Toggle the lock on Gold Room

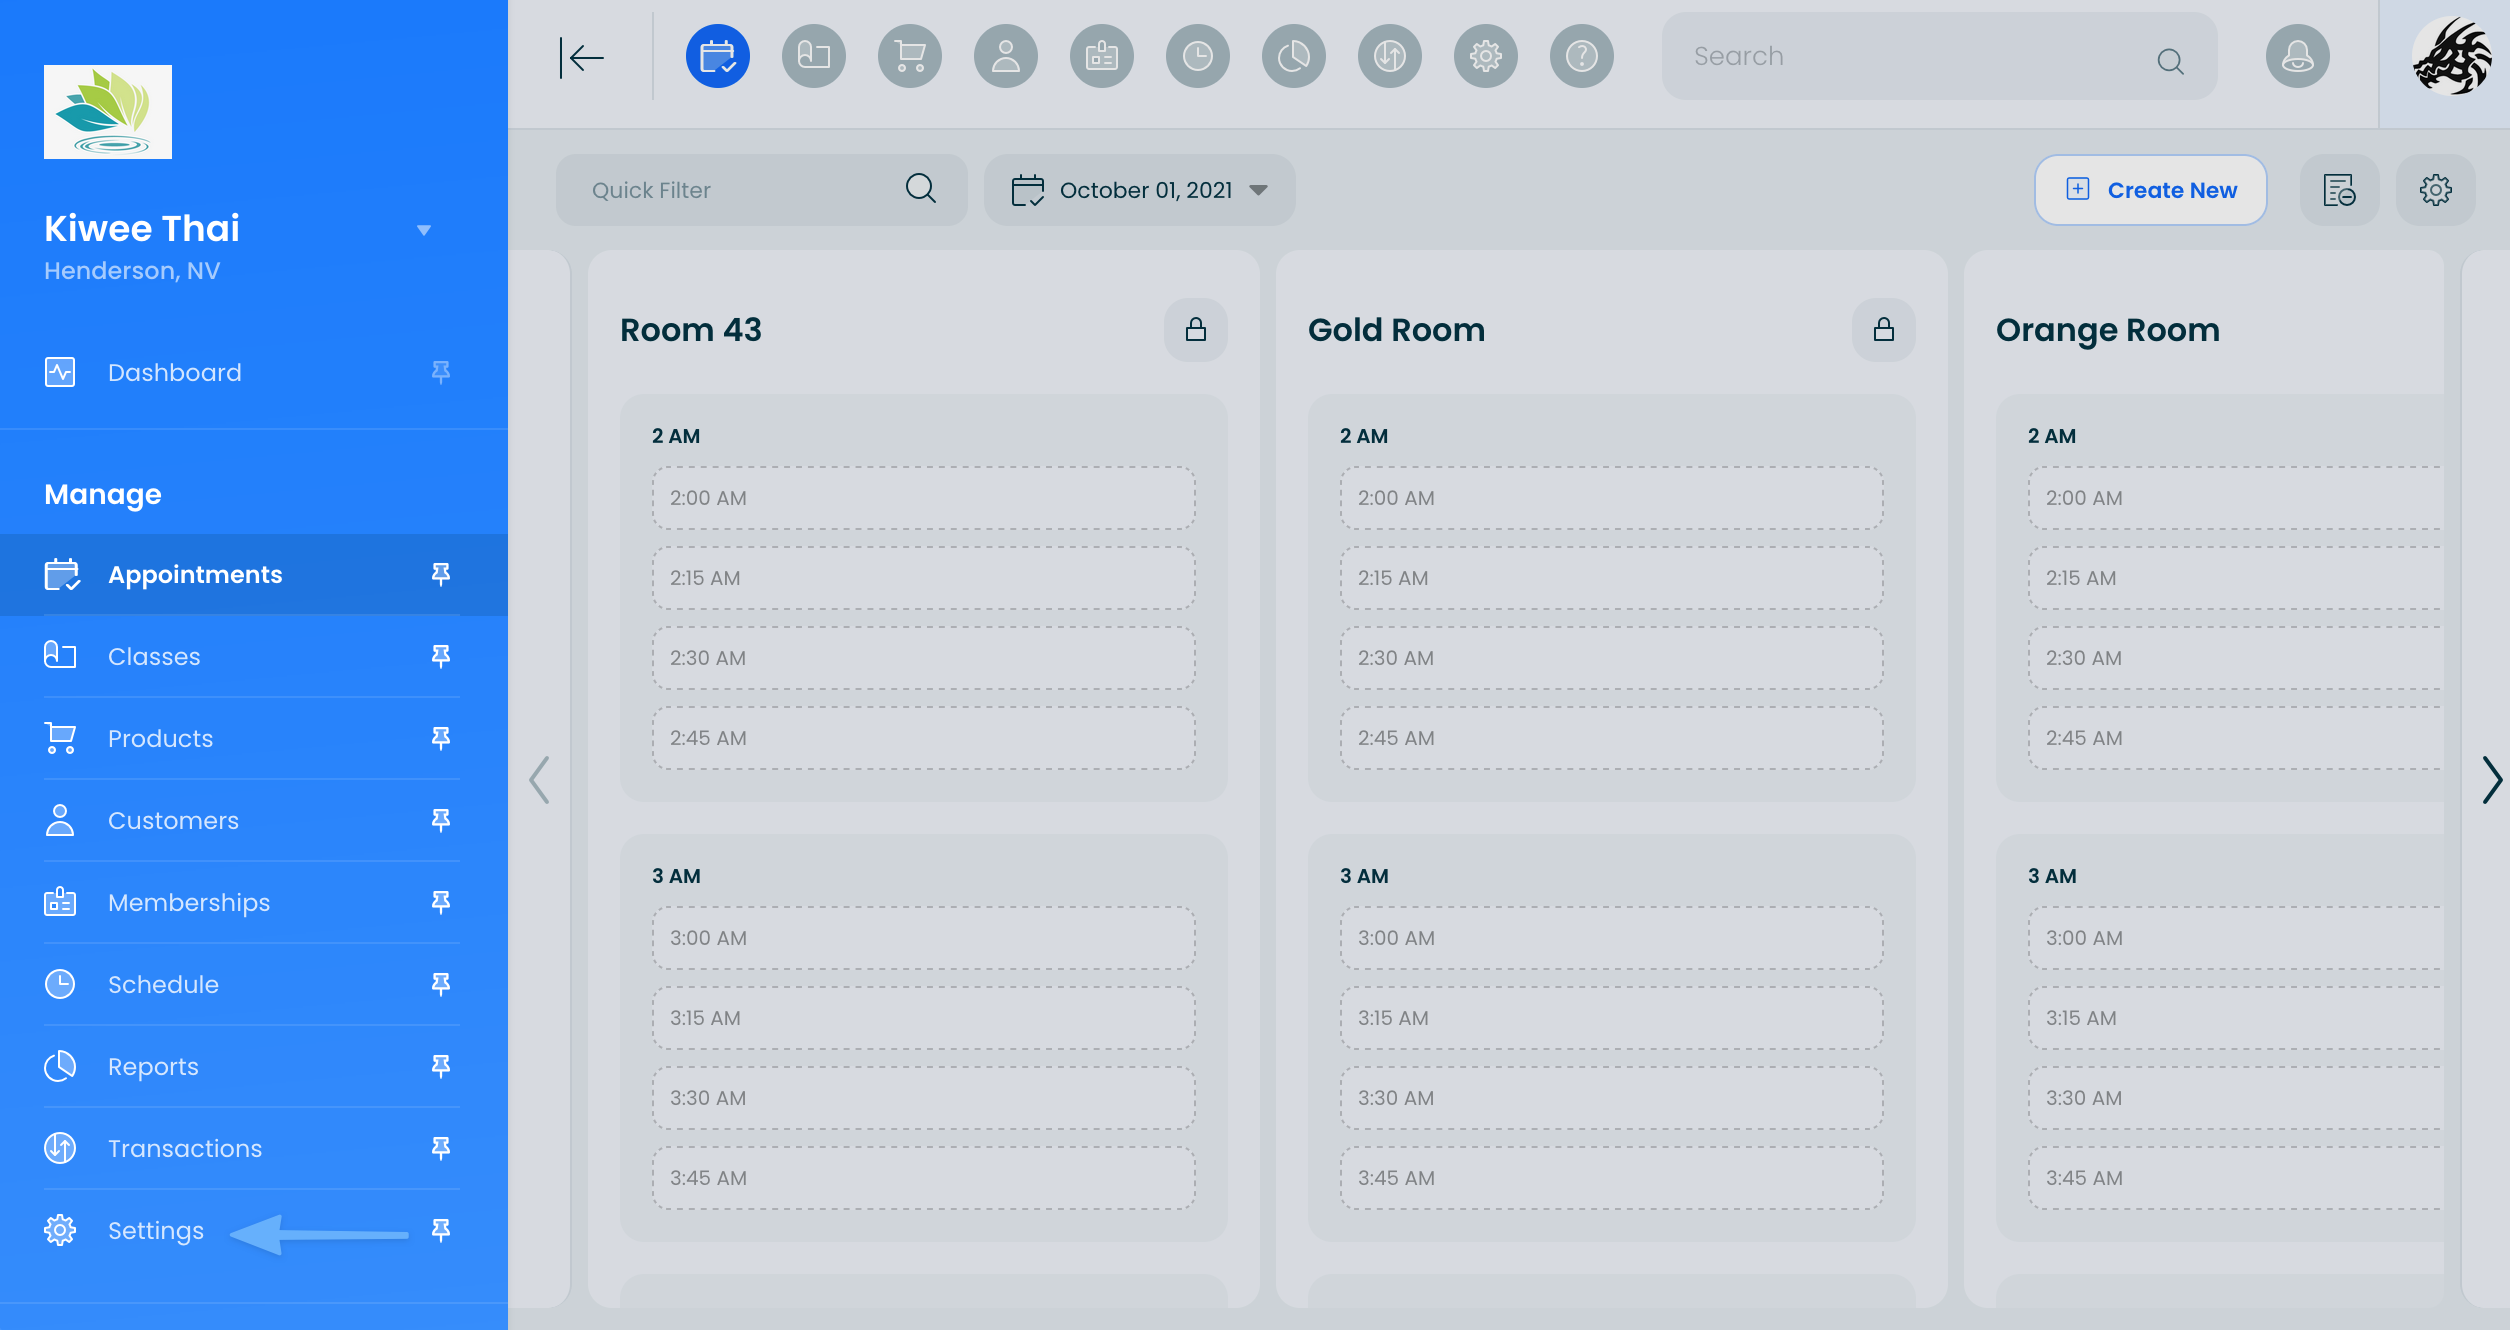(x=1883, y=329)
